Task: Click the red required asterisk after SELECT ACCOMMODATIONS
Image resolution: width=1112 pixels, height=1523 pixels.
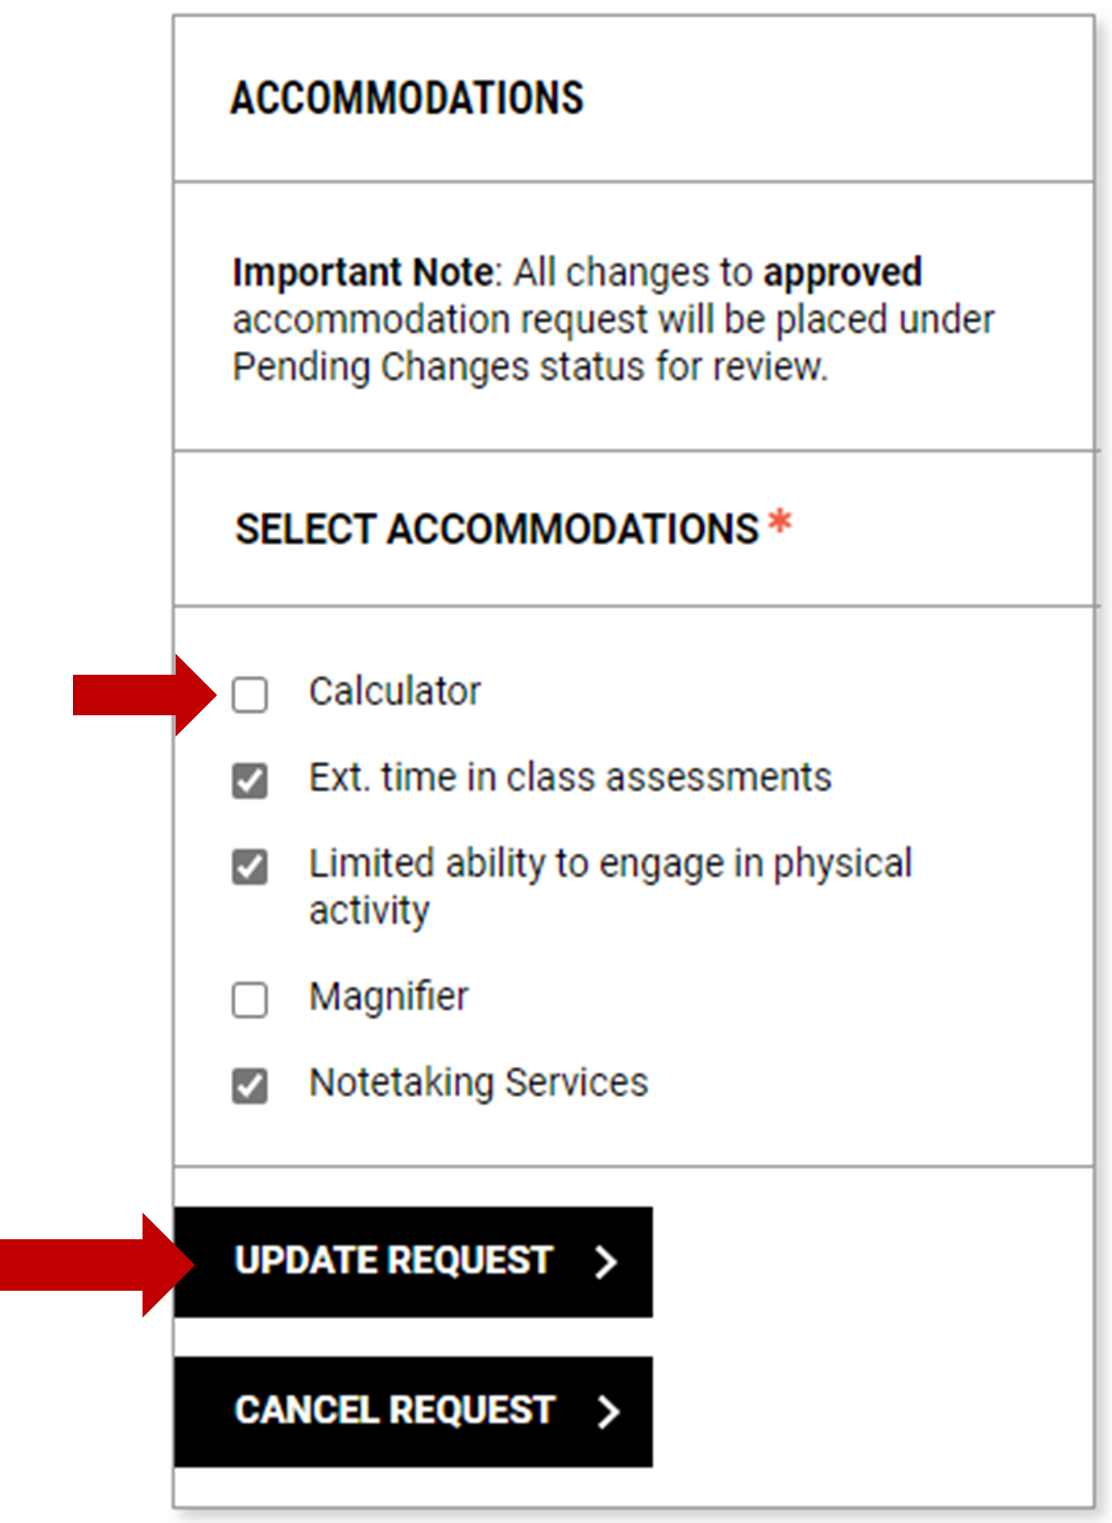Action: coord(779,519)
